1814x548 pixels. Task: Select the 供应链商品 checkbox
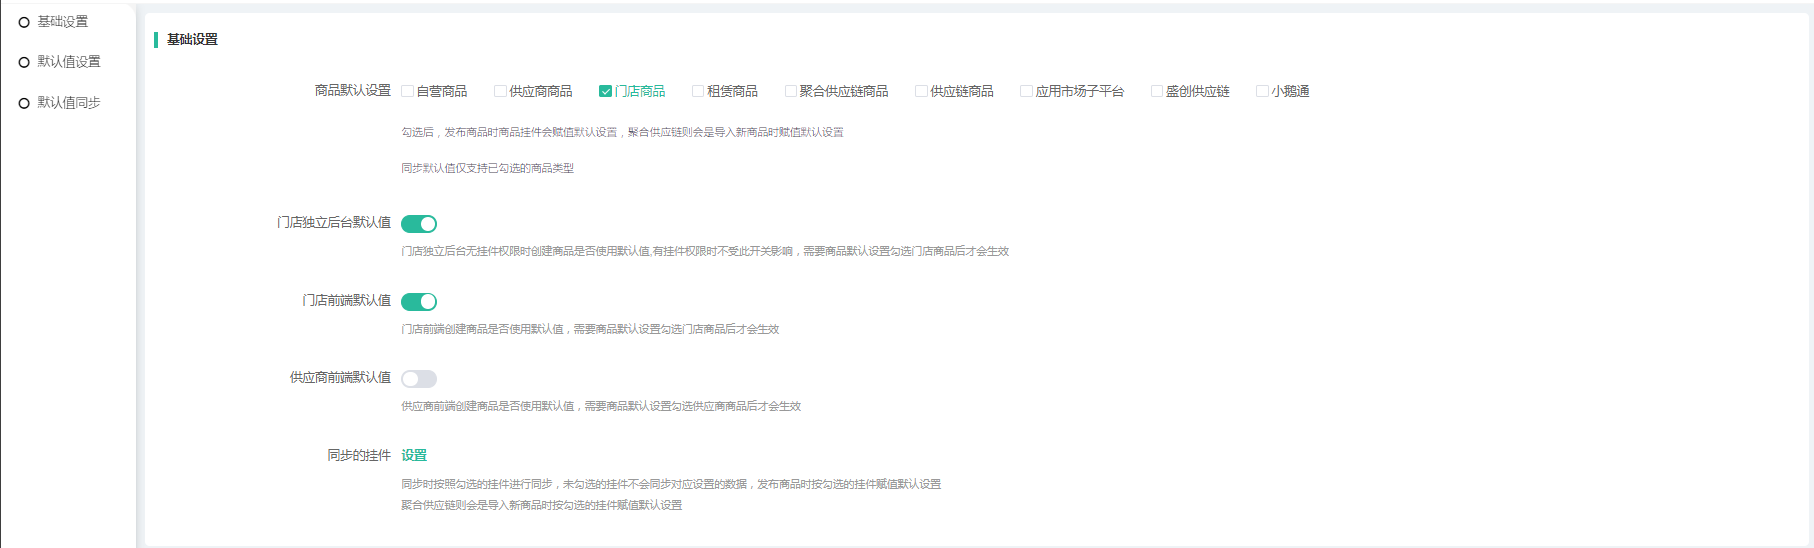pos(921,91)
